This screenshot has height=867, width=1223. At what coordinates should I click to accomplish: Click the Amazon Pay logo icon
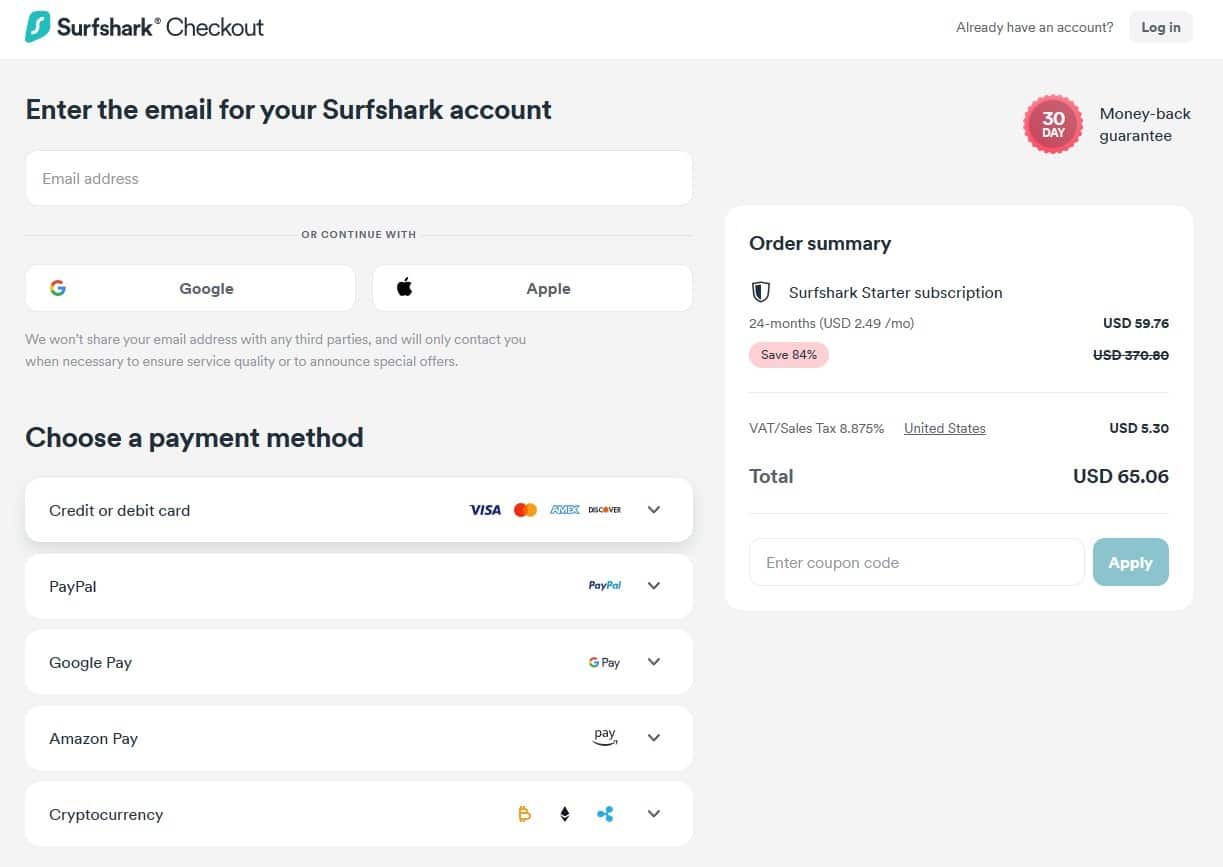coord(605,738)
